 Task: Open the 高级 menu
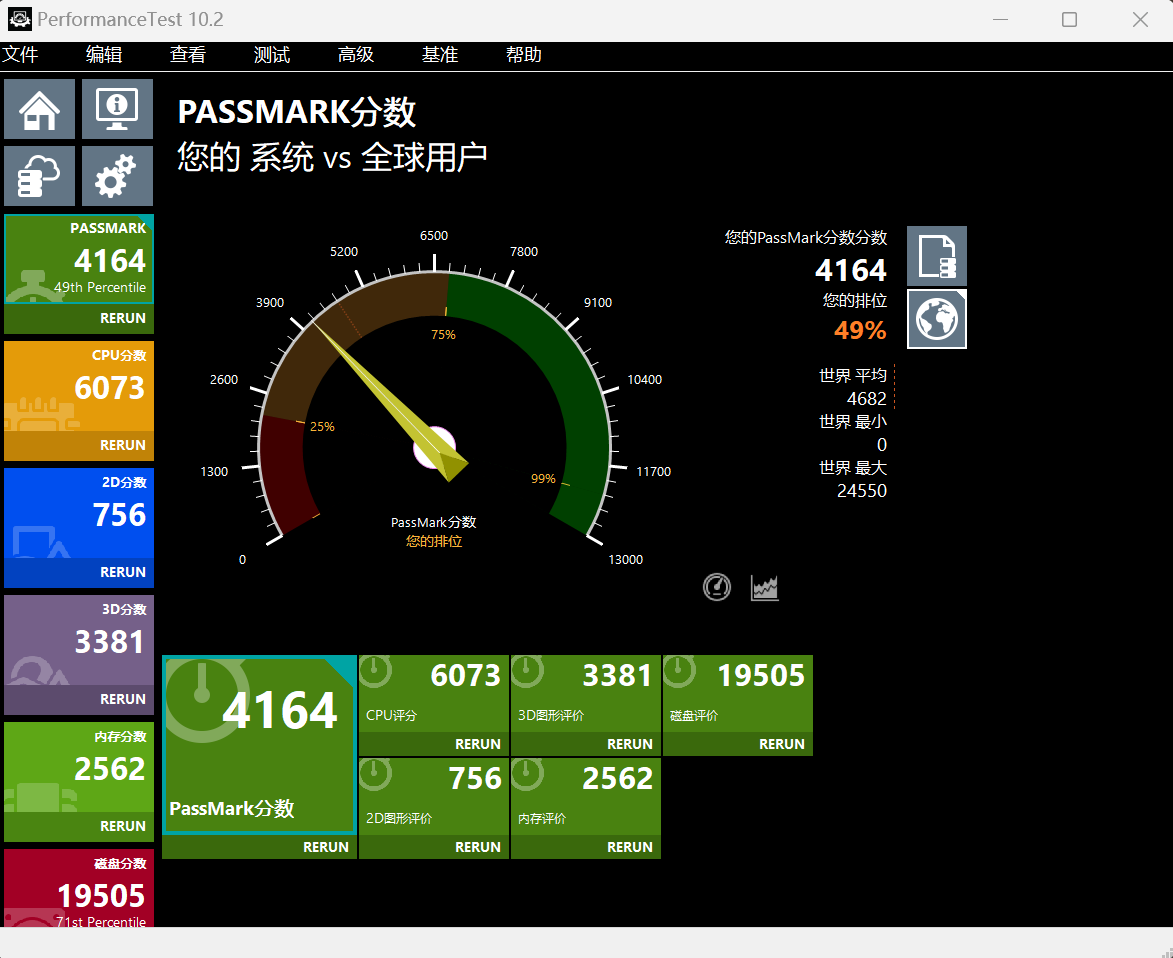[356, 55]
